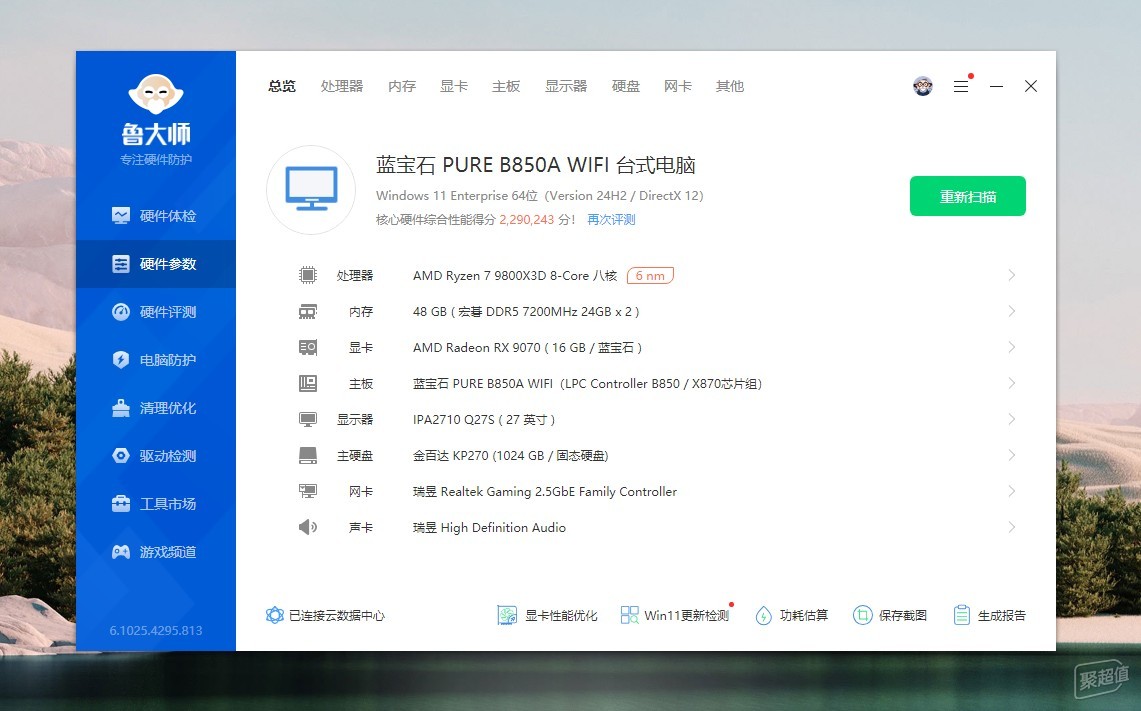The width and height of the screenshot is (1141, 711).
Task: Click the 6 nm process badge
Action: (x=650, y=276)
